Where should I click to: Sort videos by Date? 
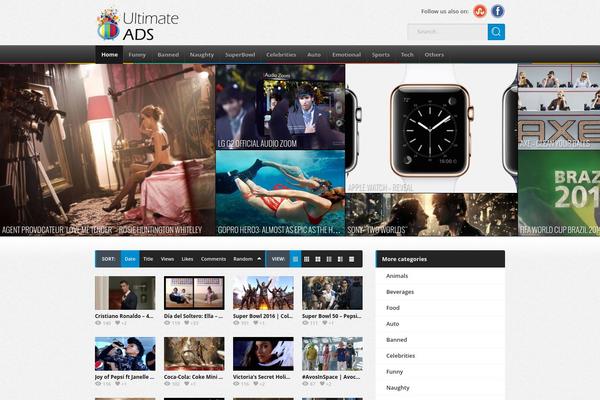[x=130, y=259]
